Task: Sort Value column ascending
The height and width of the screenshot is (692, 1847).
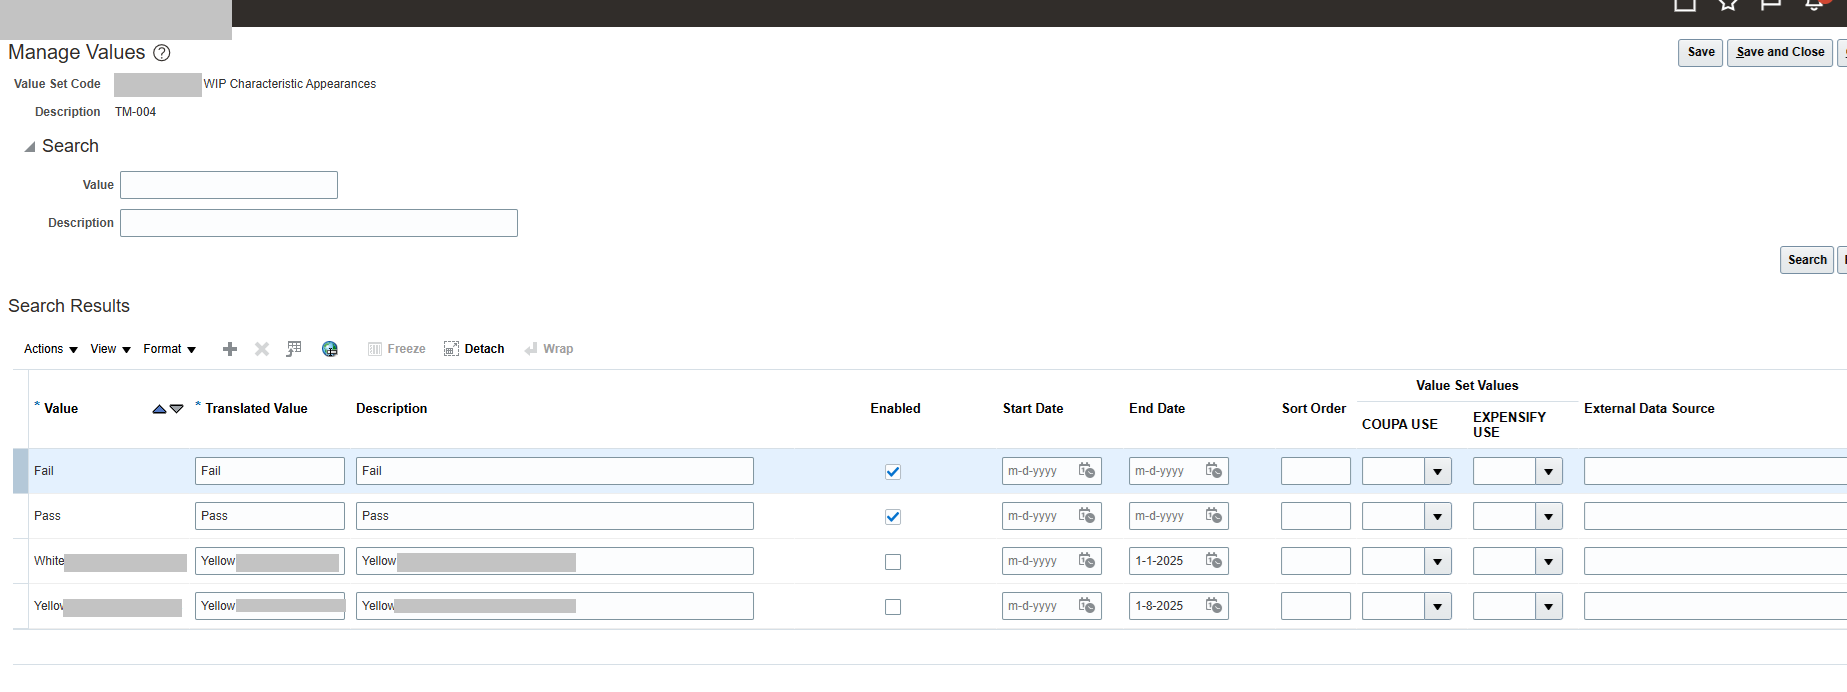Action: [159, 409]
